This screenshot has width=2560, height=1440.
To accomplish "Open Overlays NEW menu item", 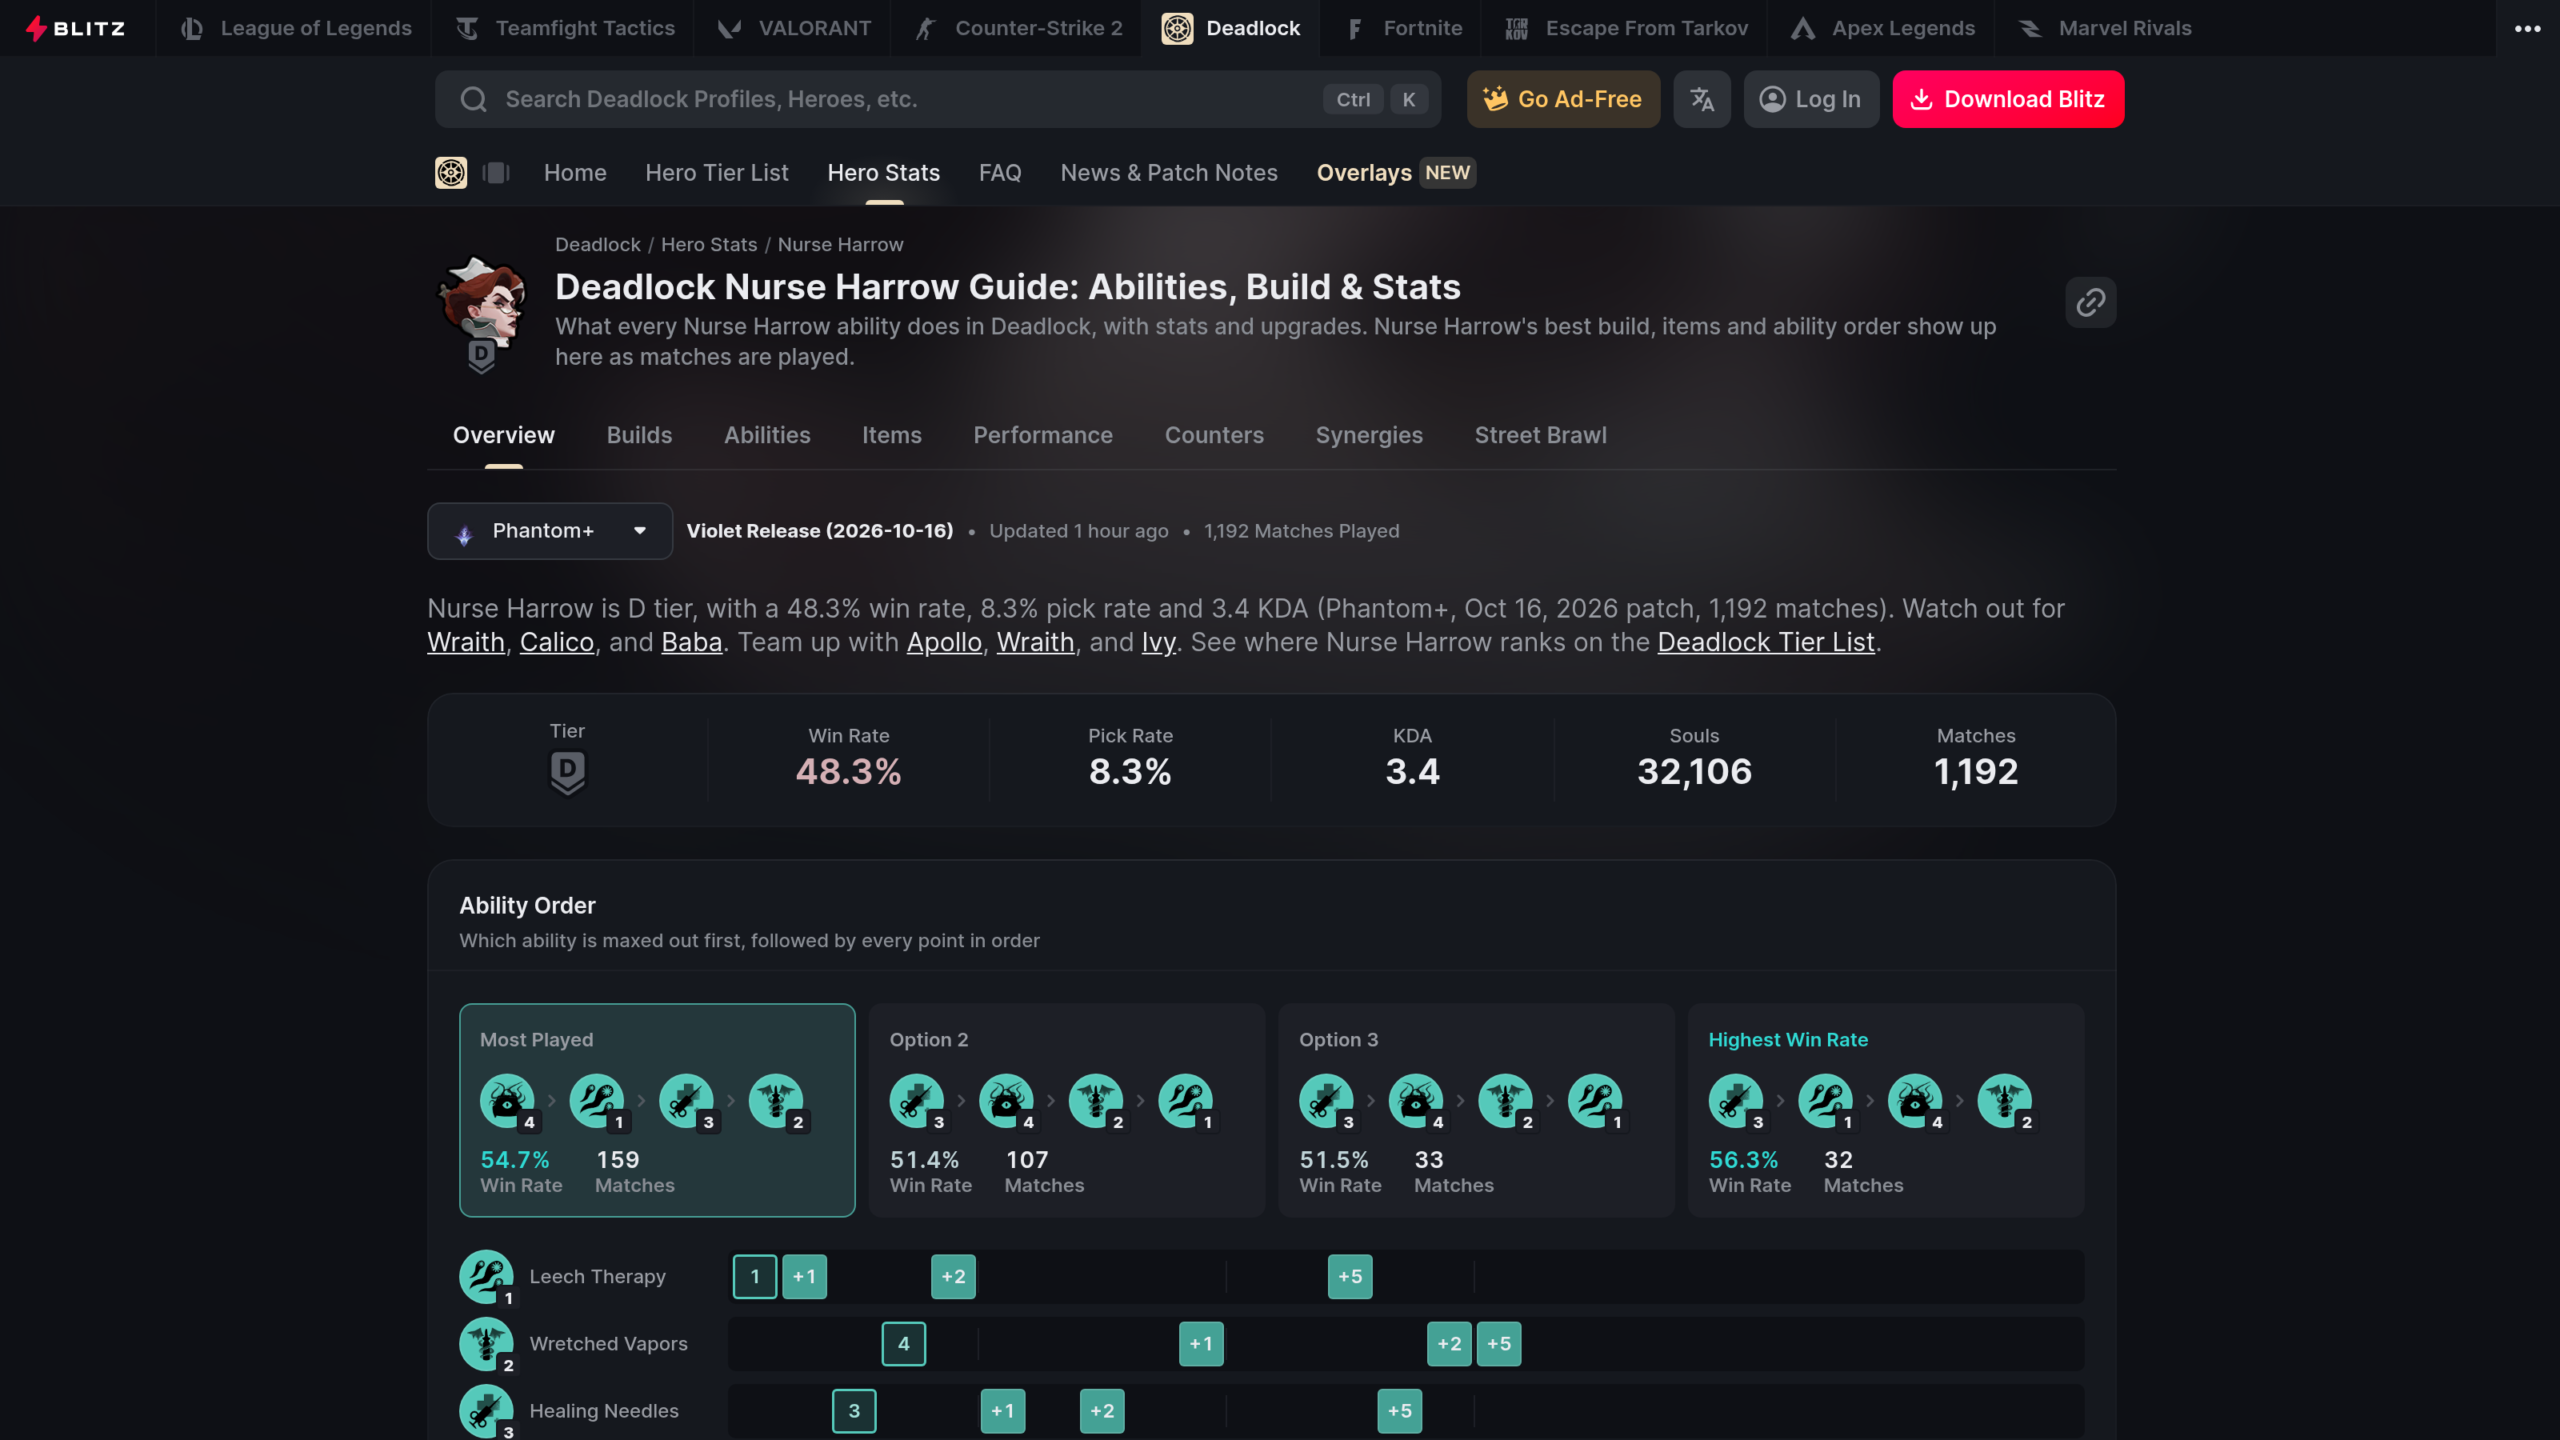I will click(x=1396, y=173).
